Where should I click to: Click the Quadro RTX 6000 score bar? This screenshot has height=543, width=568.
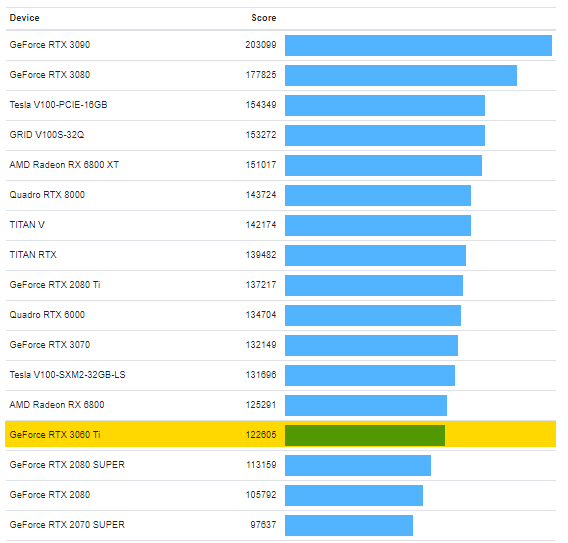point(373,316)
